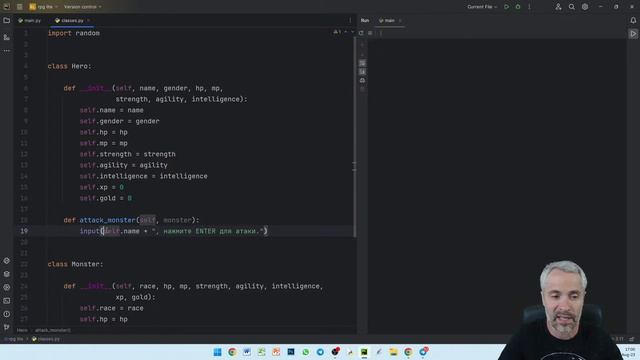Screen dimensions: 640x360
Task: Open the Project tool window folder icon
Action: (x=7, y=20)
